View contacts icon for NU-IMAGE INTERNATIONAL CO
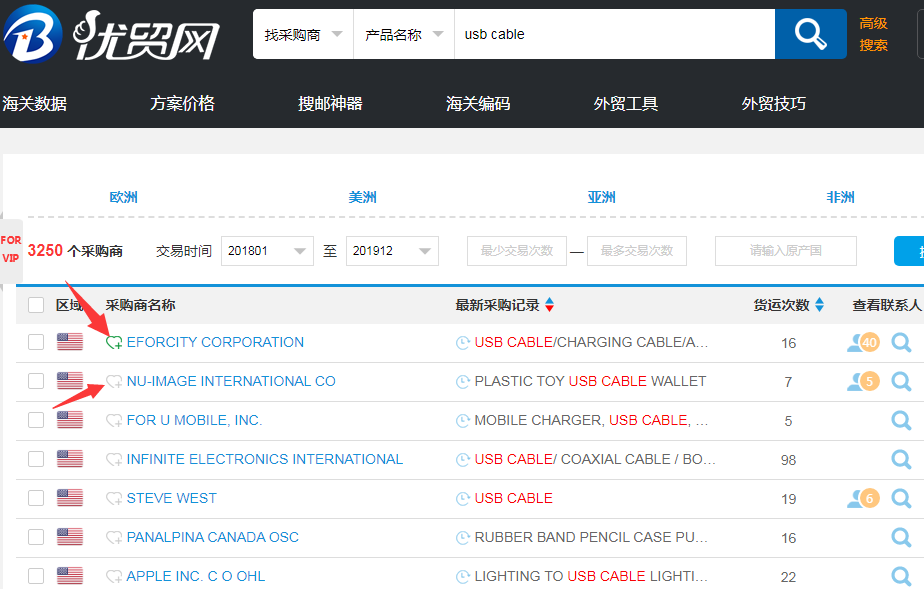The height and width of the screenshot is (589, 924). coord(863,381)
